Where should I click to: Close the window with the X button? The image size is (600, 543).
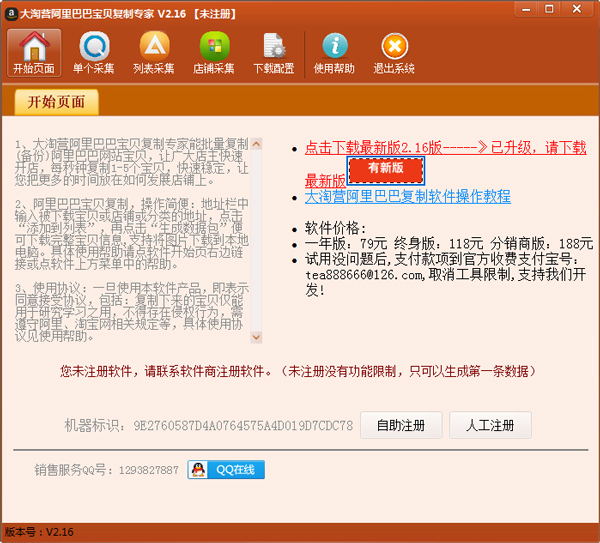coord(577,9)
